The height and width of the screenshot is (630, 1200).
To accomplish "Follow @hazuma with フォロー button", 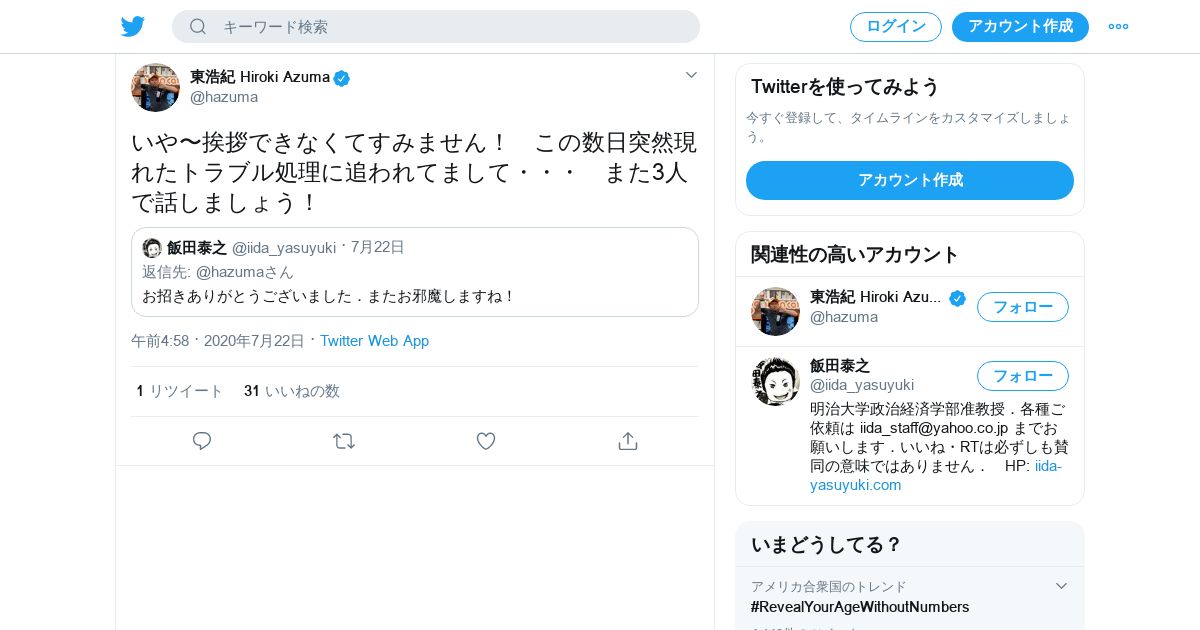I will (1023, 307).
